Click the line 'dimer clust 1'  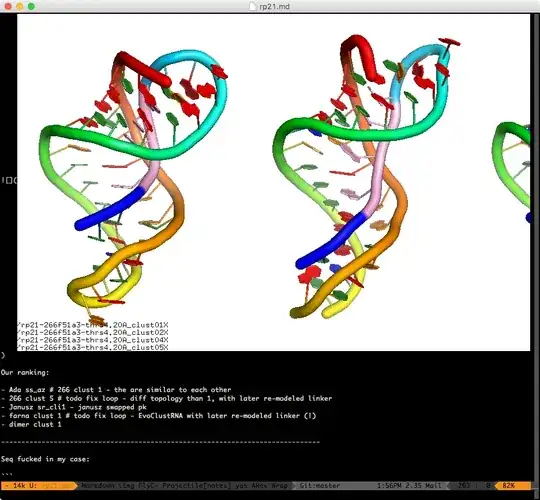click(x=31, y=424)
